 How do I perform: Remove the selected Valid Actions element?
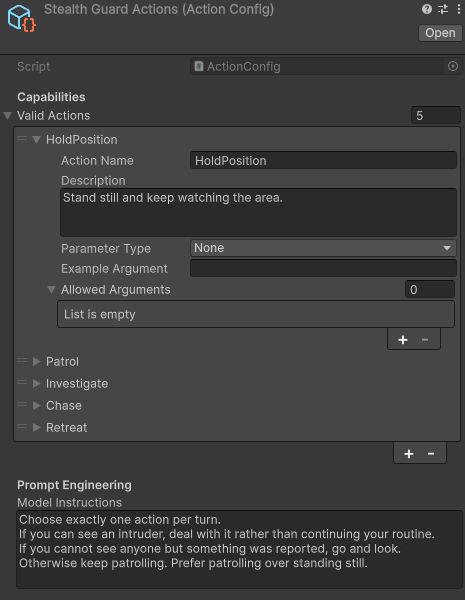pyautogui.click(x=431, y=453)
